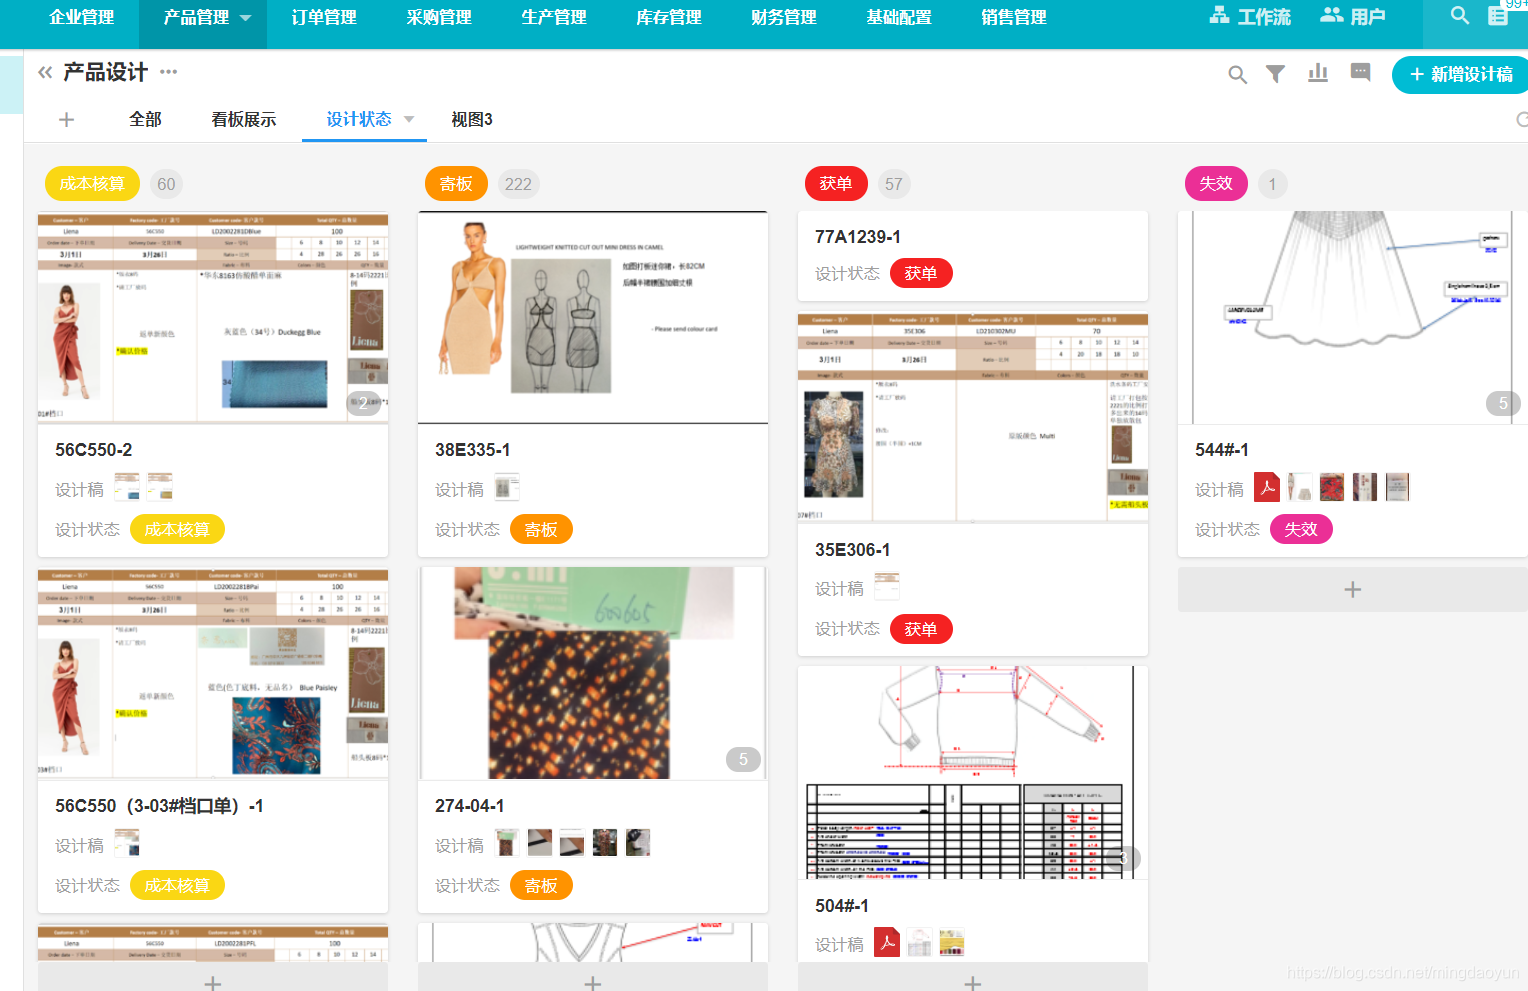Open the PDF icon under 544#-1

(x=1267, y=487)
